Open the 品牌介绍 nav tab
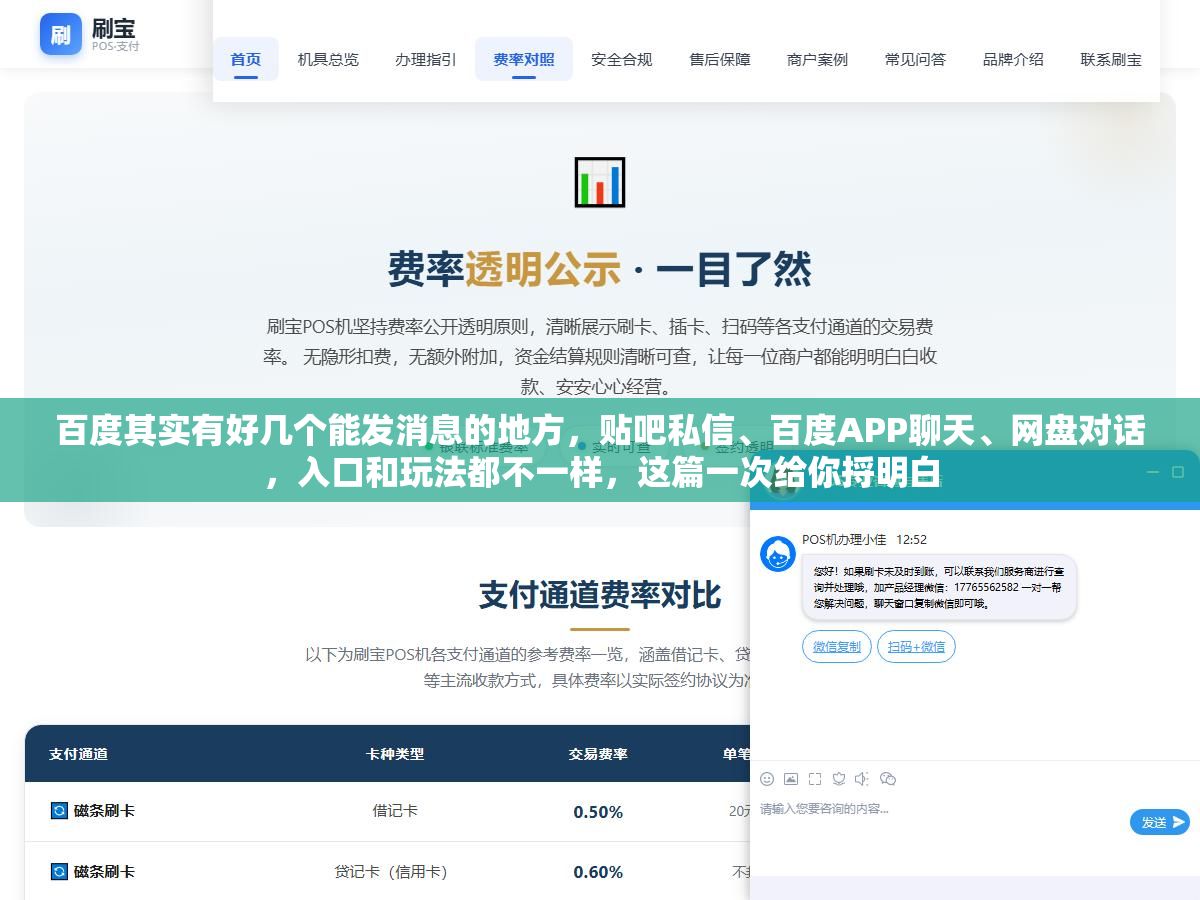 pos(1013,59)
